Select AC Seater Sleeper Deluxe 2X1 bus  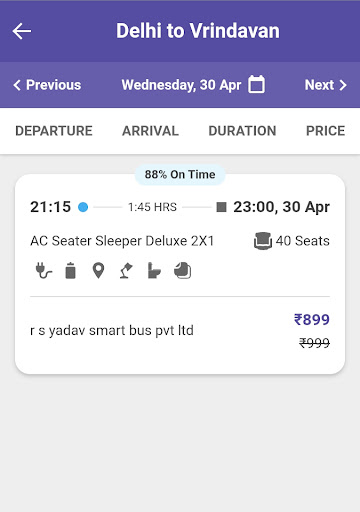point(122,241)
